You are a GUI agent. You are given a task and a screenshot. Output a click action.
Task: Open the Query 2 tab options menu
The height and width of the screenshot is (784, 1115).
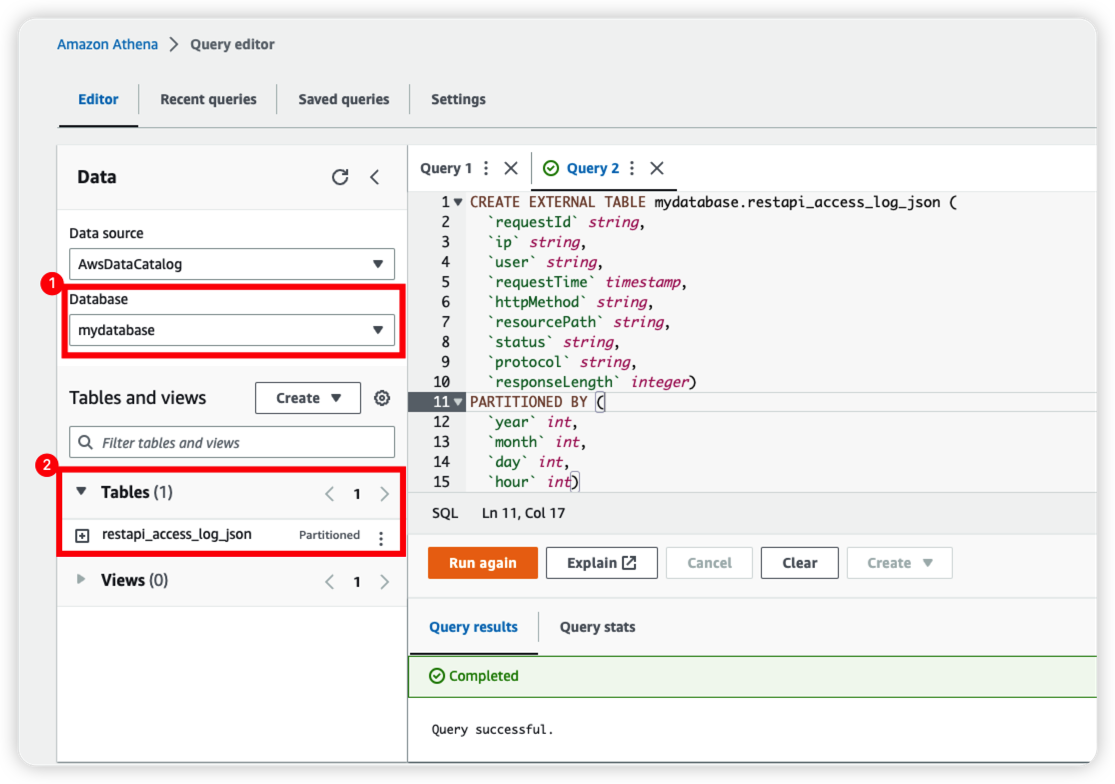point(632,168)
